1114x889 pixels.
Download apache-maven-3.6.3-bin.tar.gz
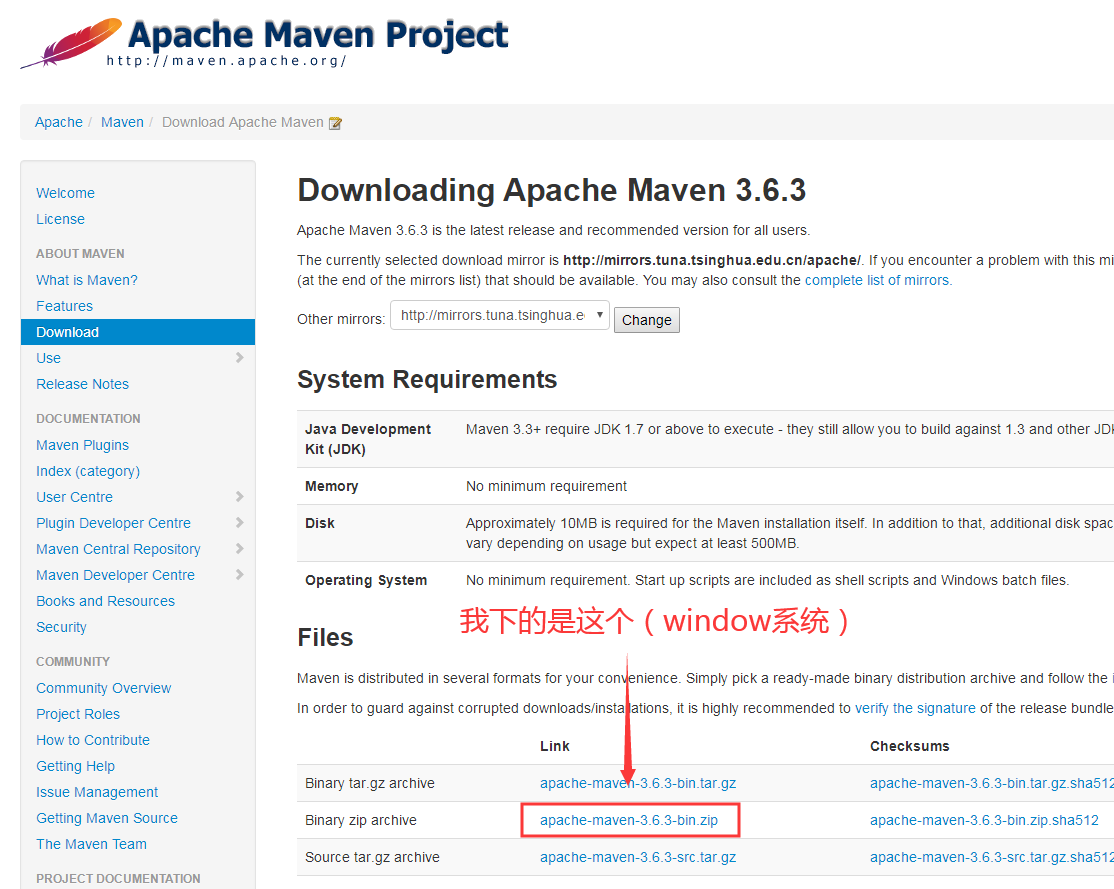coord(638,783)
